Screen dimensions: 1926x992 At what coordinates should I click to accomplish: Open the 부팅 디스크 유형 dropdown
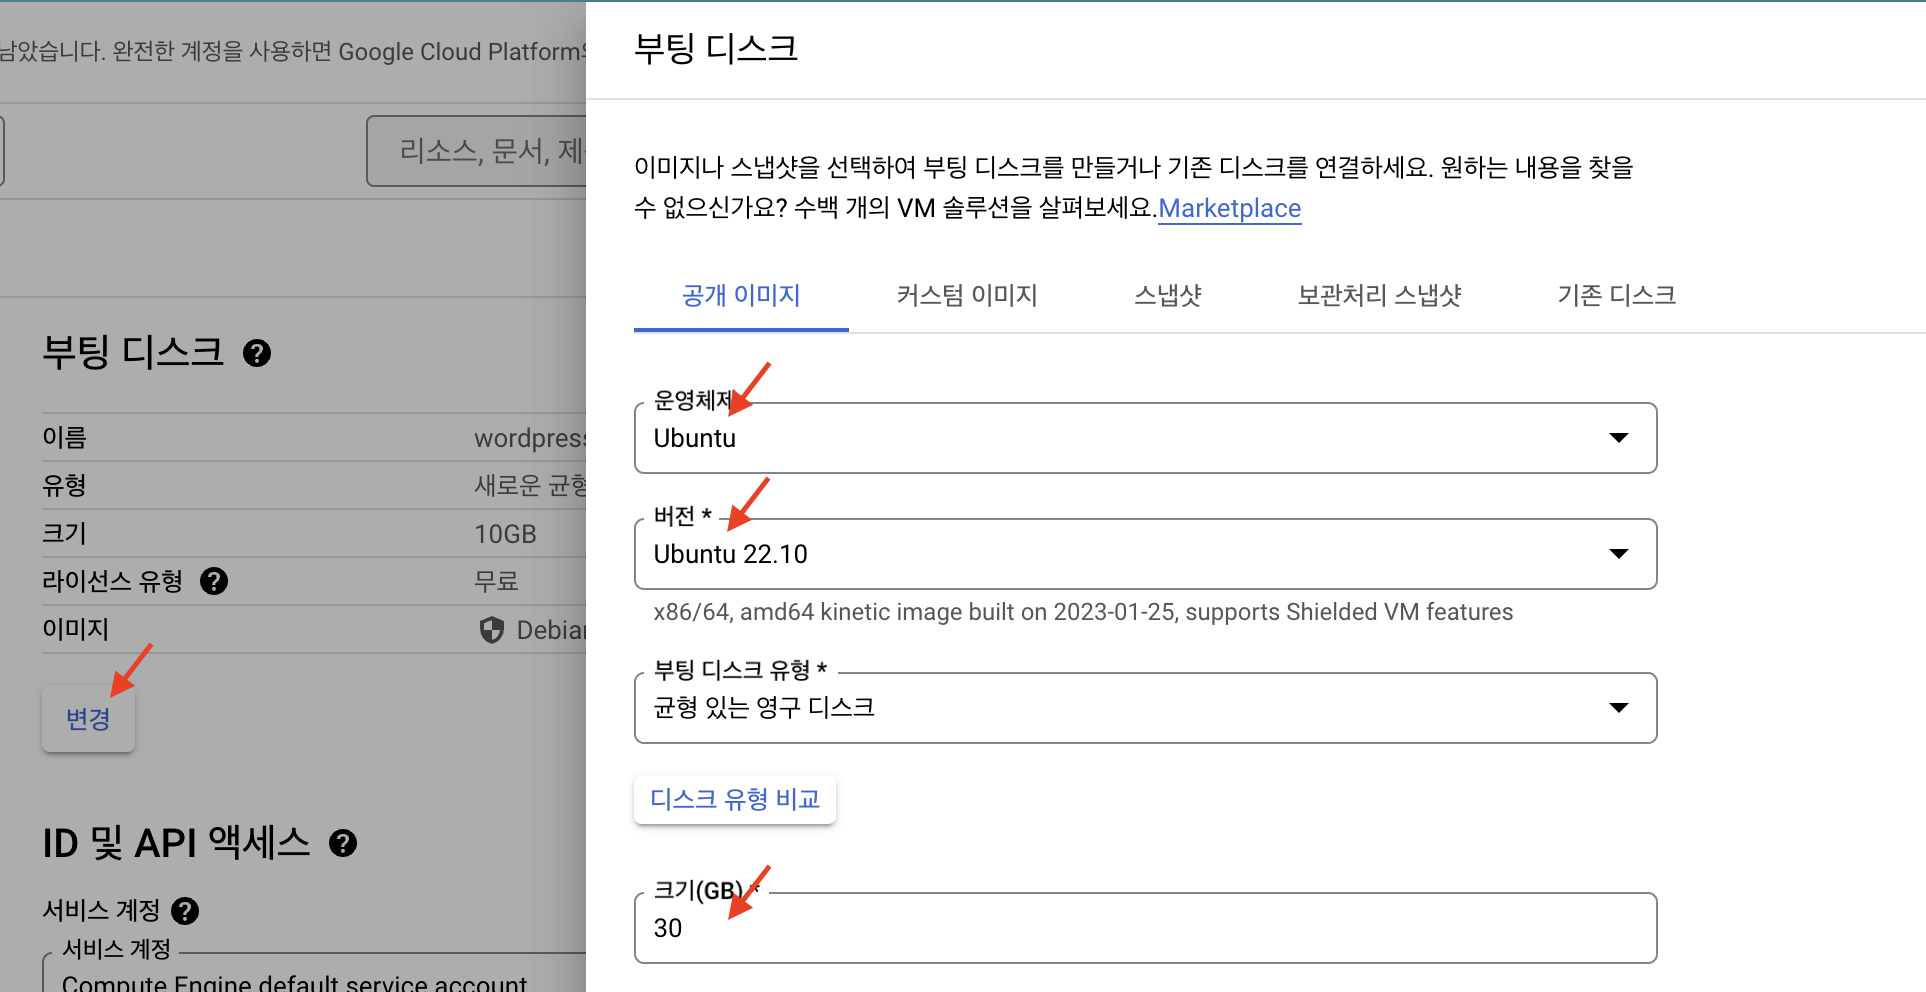(1145, 708)
